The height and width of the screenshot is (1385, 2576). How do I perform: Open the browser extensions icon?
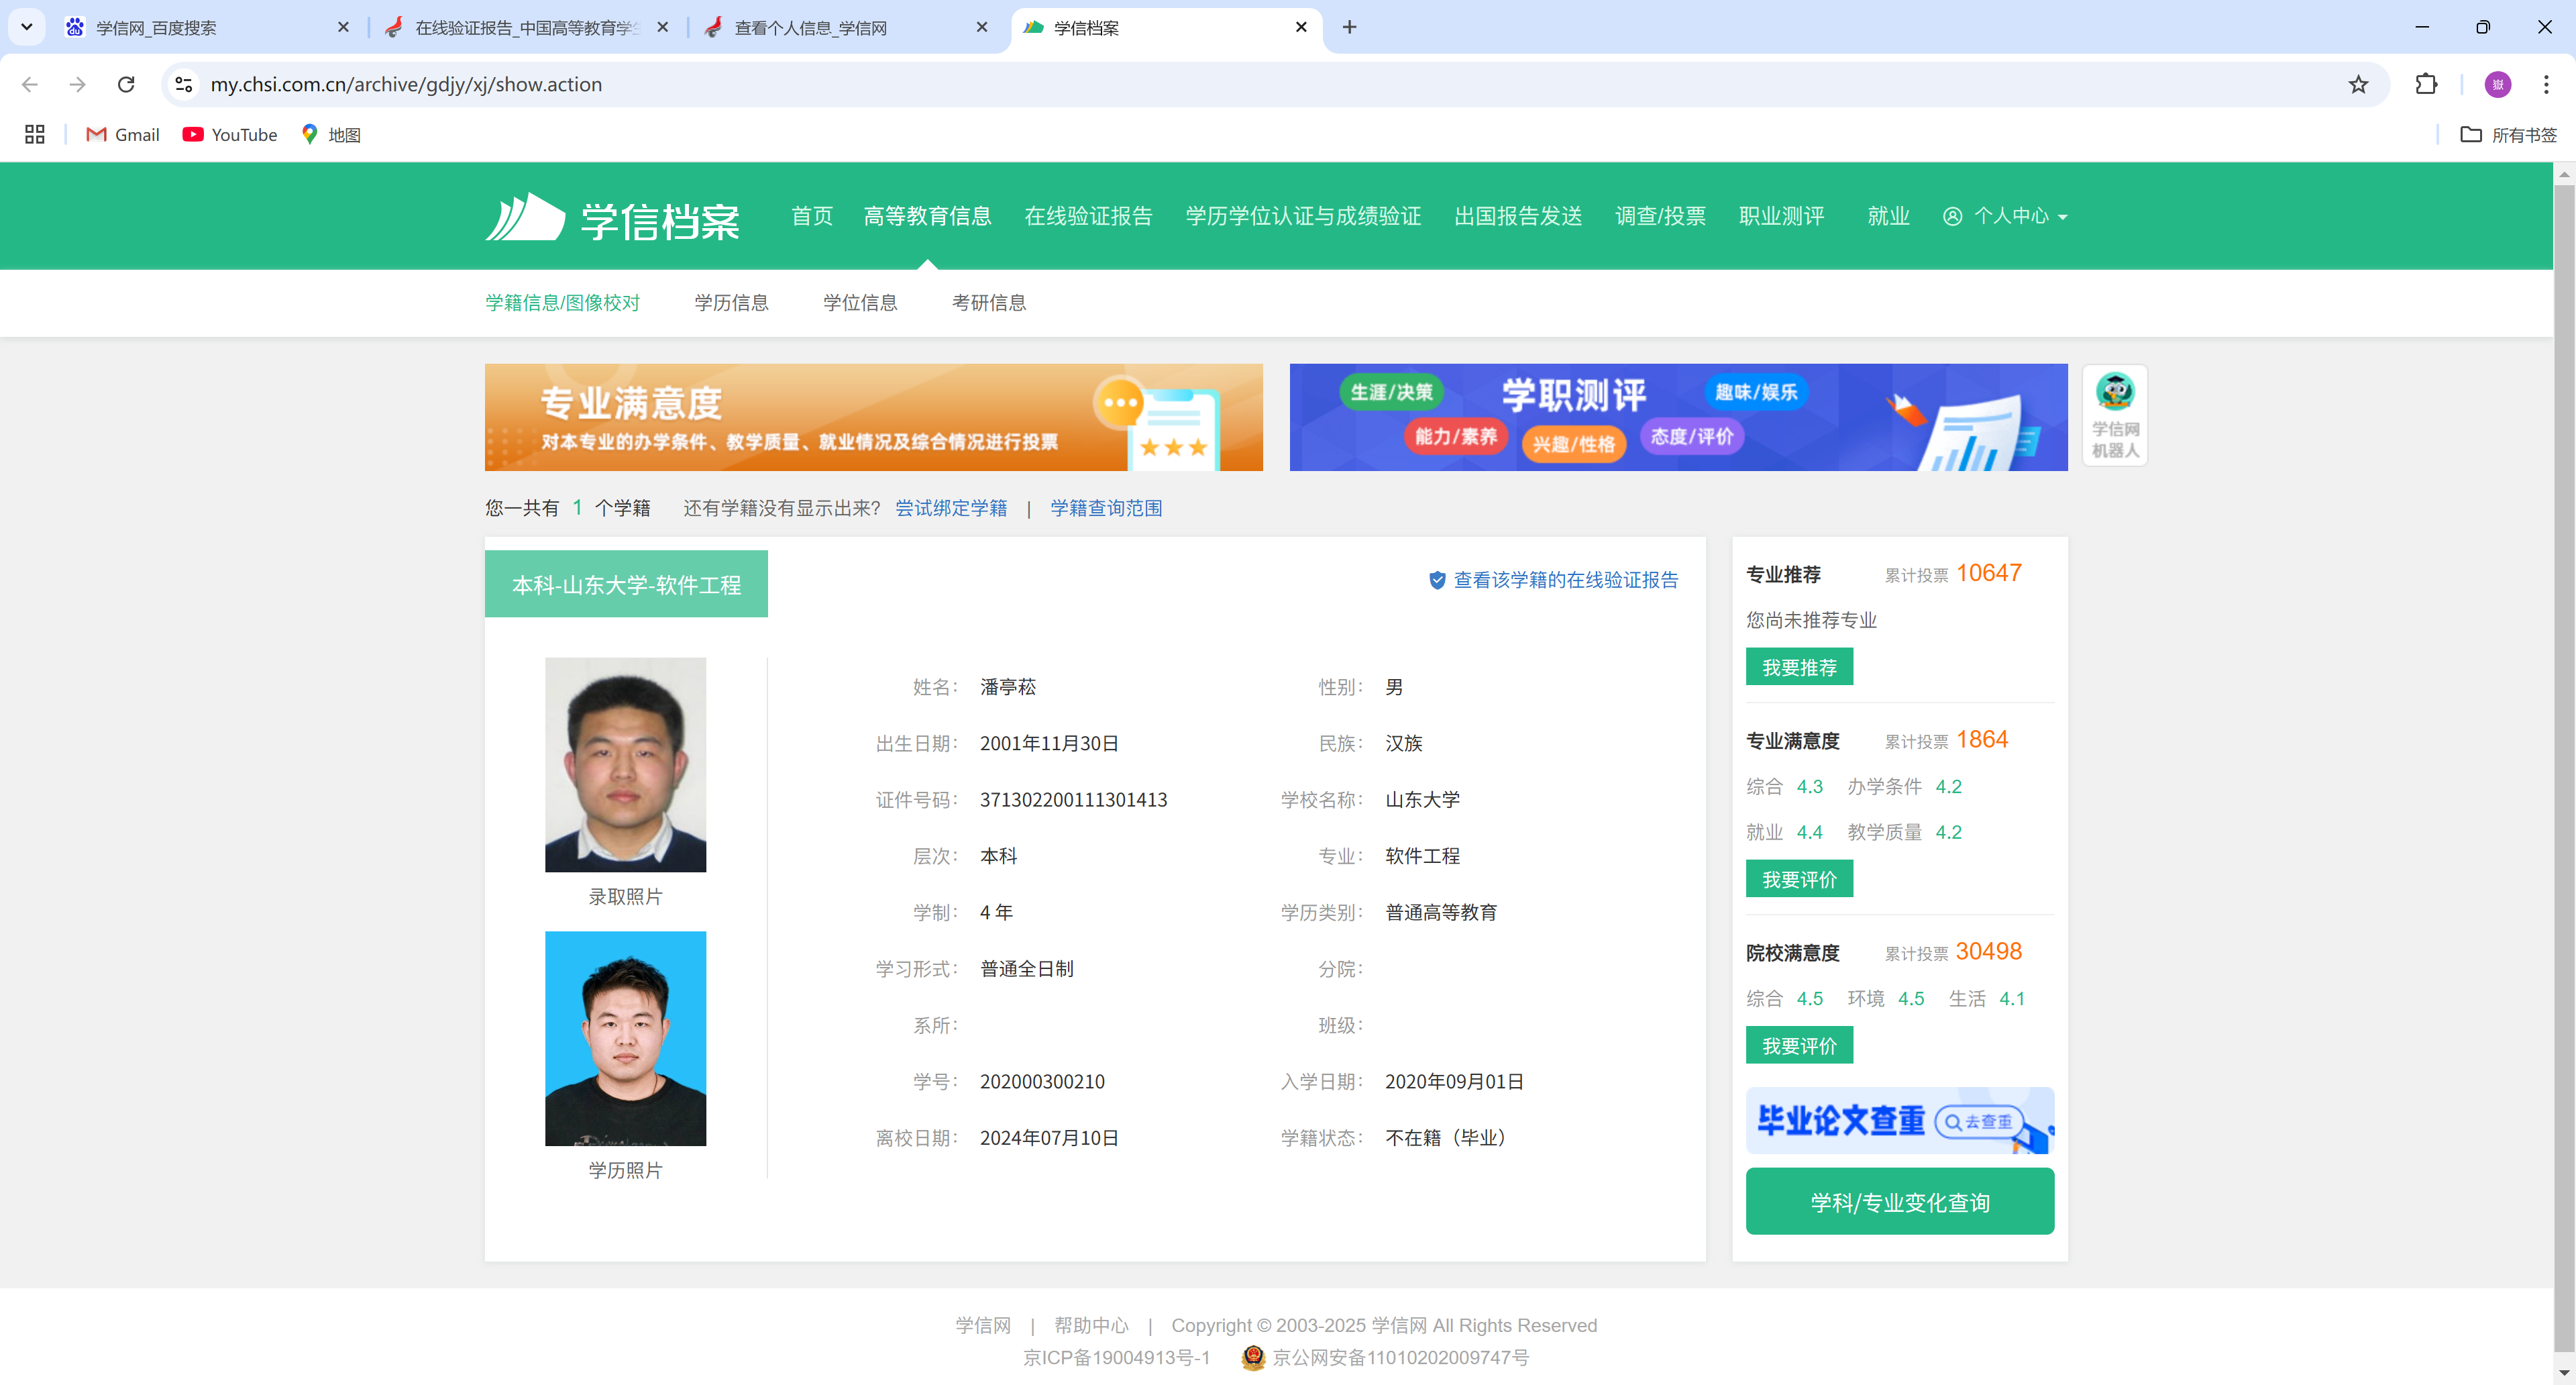point(2427,85)
